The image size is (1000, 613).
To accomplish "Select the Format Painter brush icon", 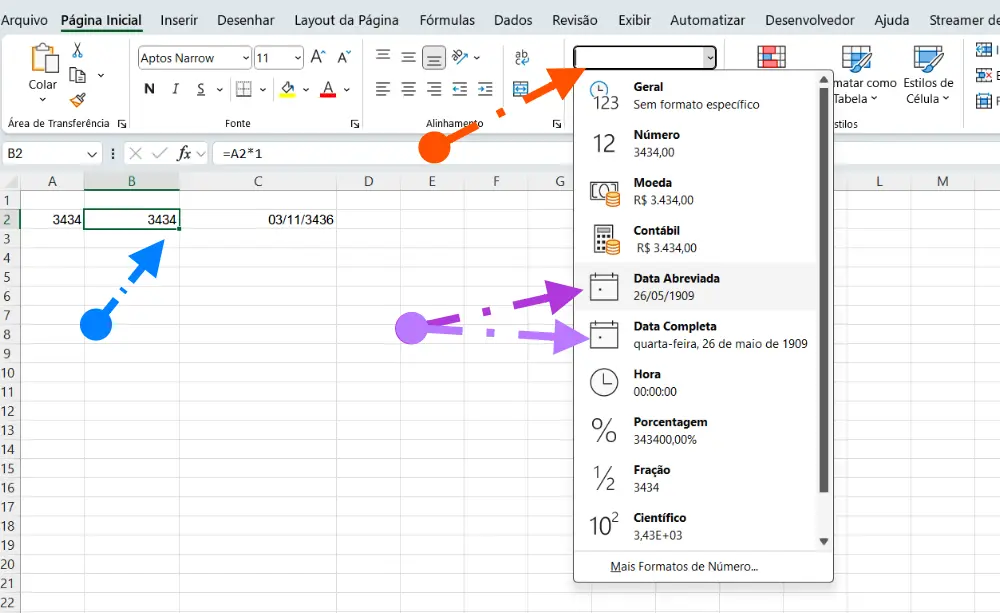I will 77,99.
